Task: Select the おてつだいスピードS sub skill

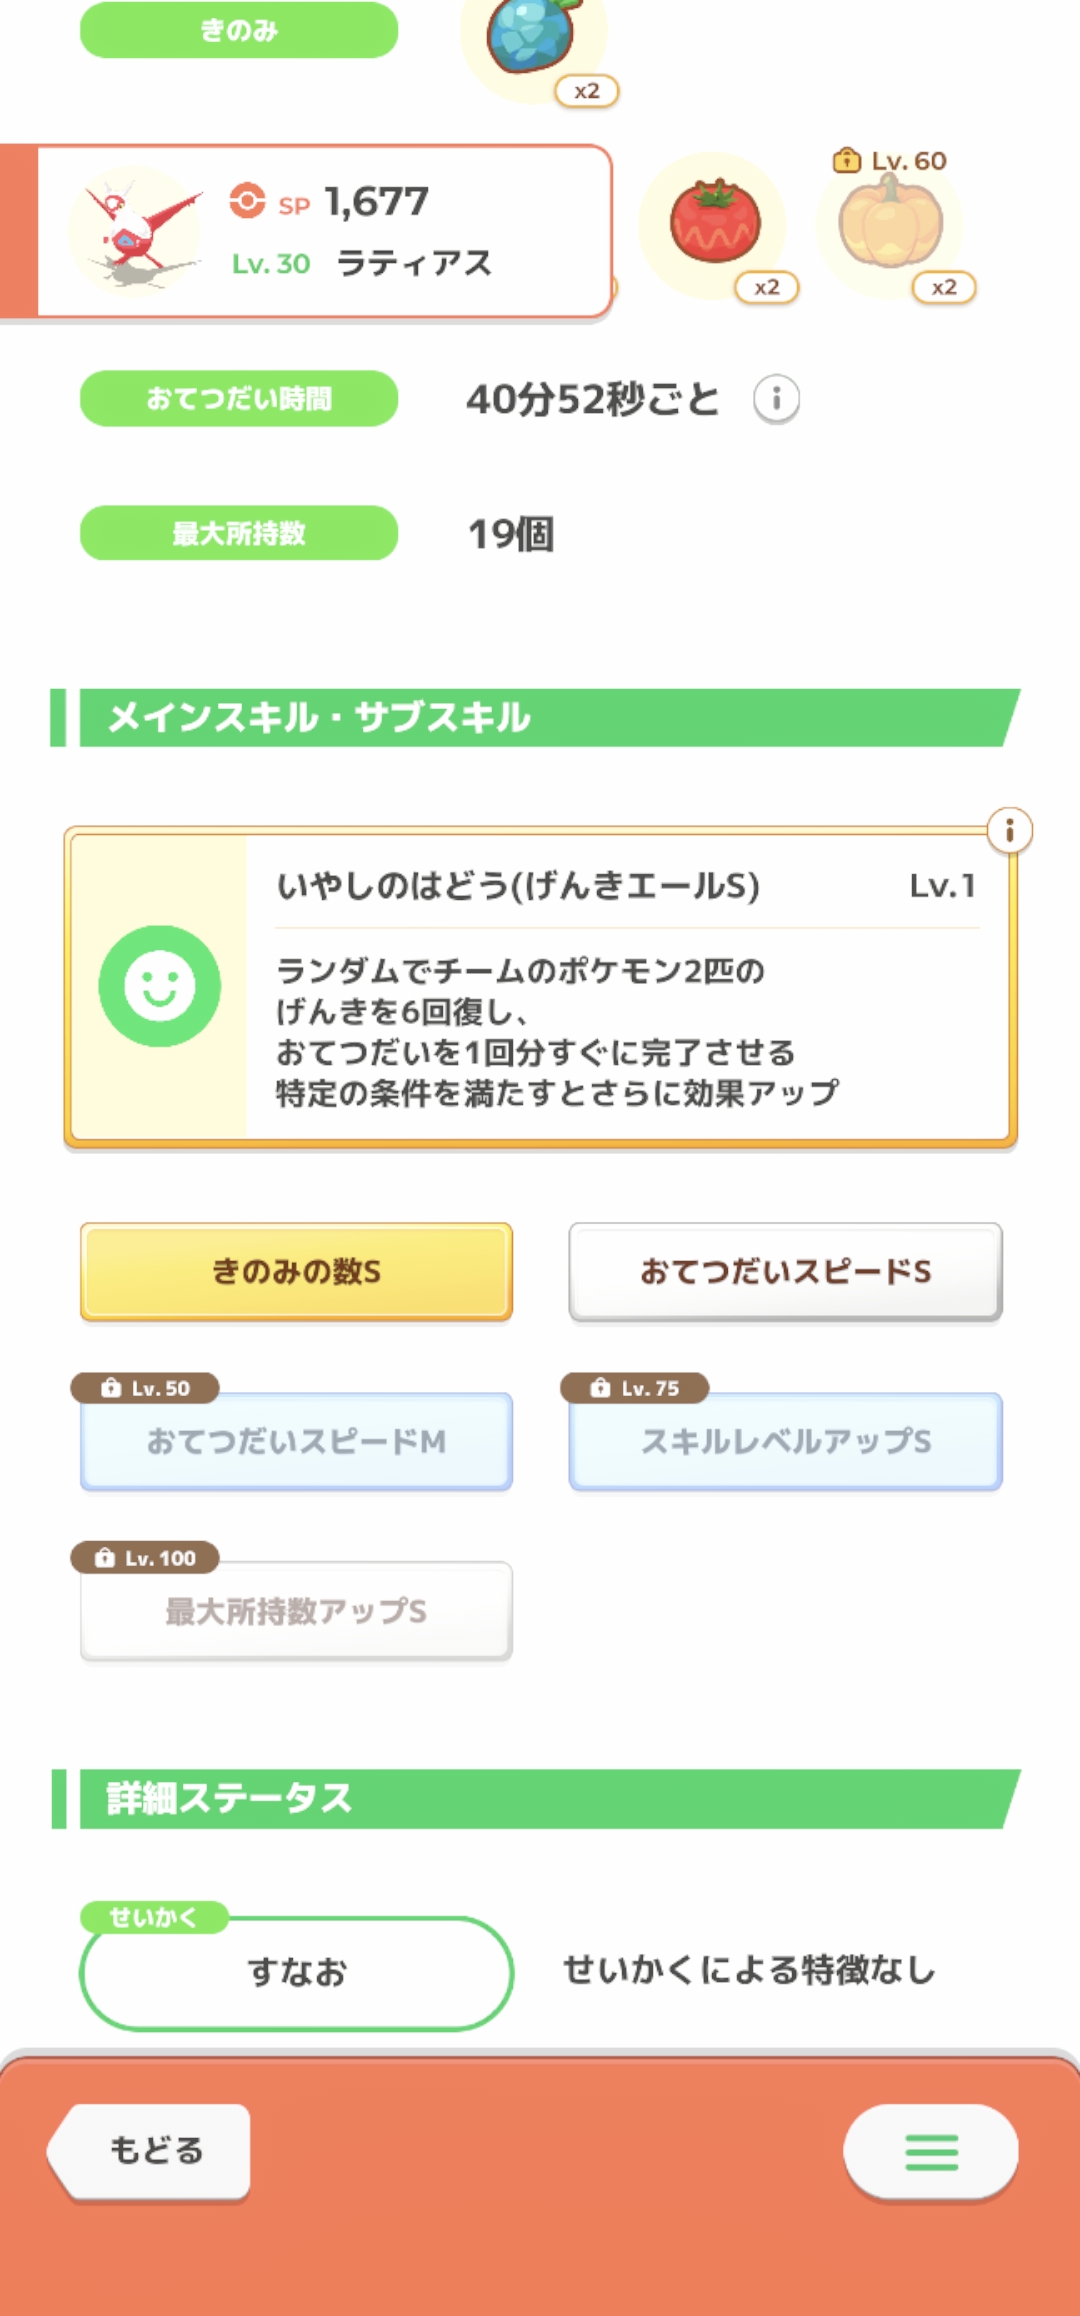Action: click(x=785, y=1271)
